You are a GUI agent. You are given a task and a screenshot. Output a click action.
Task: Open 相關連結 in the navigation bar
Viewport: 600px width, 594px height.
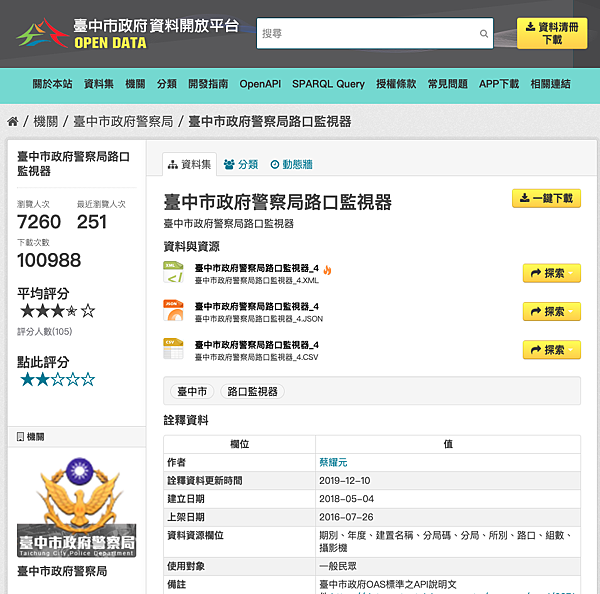[x=550, y=84]
